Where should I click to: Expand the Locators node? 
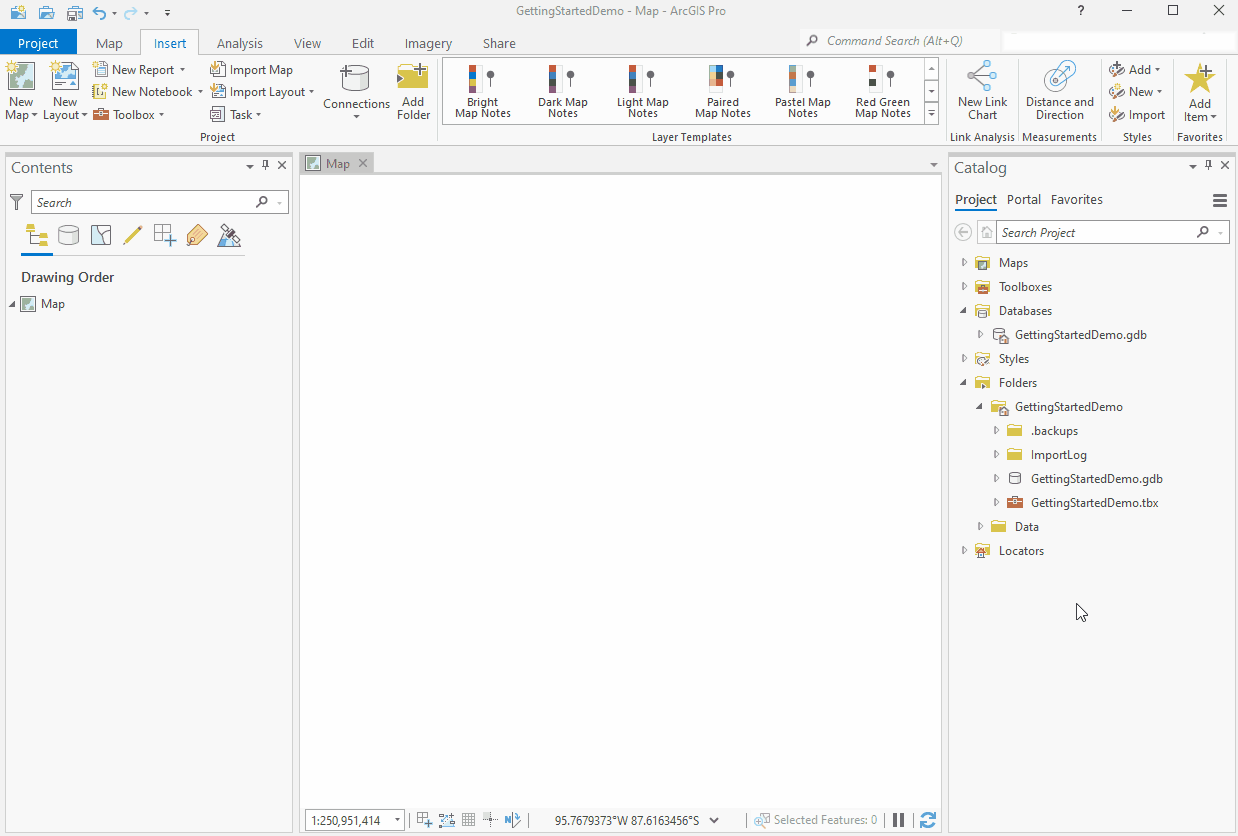(x=964, y=550)
